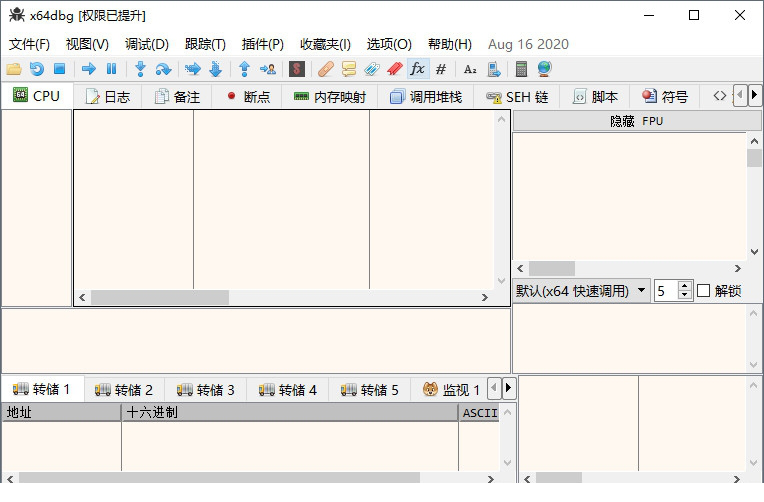Open the 调试(D) menu

pos(147,44)
